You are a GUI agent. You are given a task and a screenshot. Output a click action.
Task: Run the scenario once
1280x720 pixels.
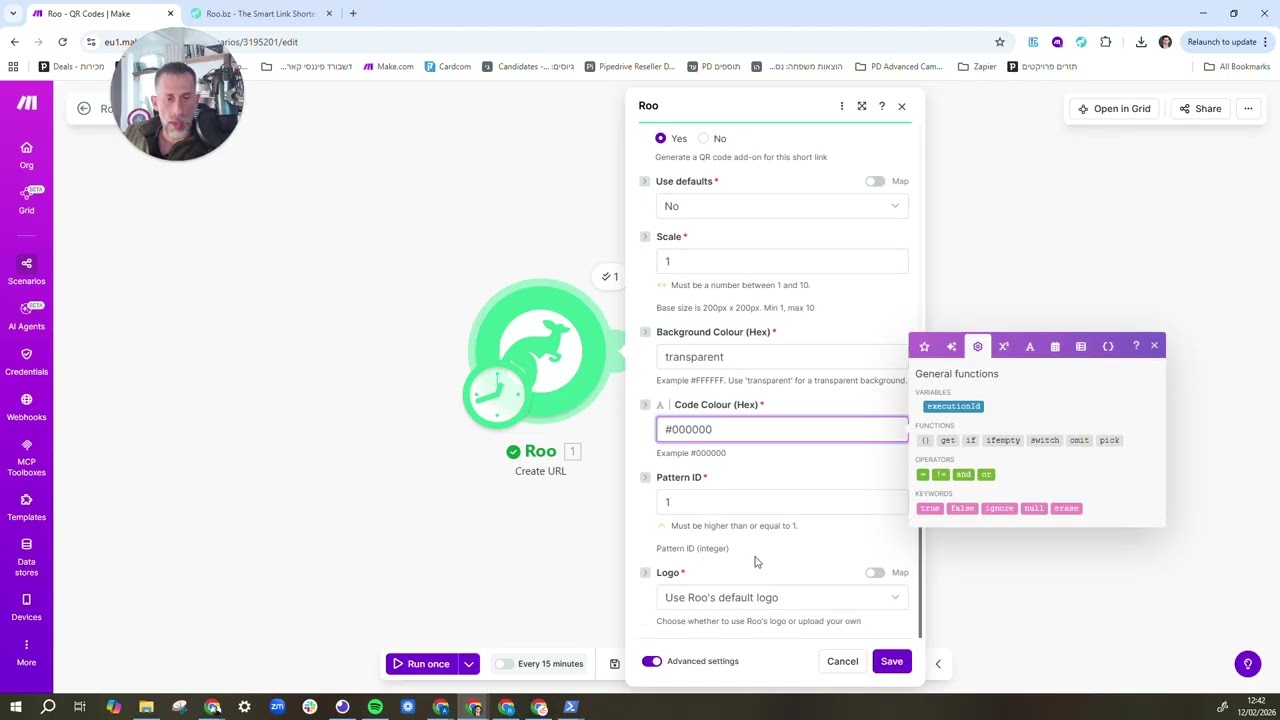tap(421, 664)
